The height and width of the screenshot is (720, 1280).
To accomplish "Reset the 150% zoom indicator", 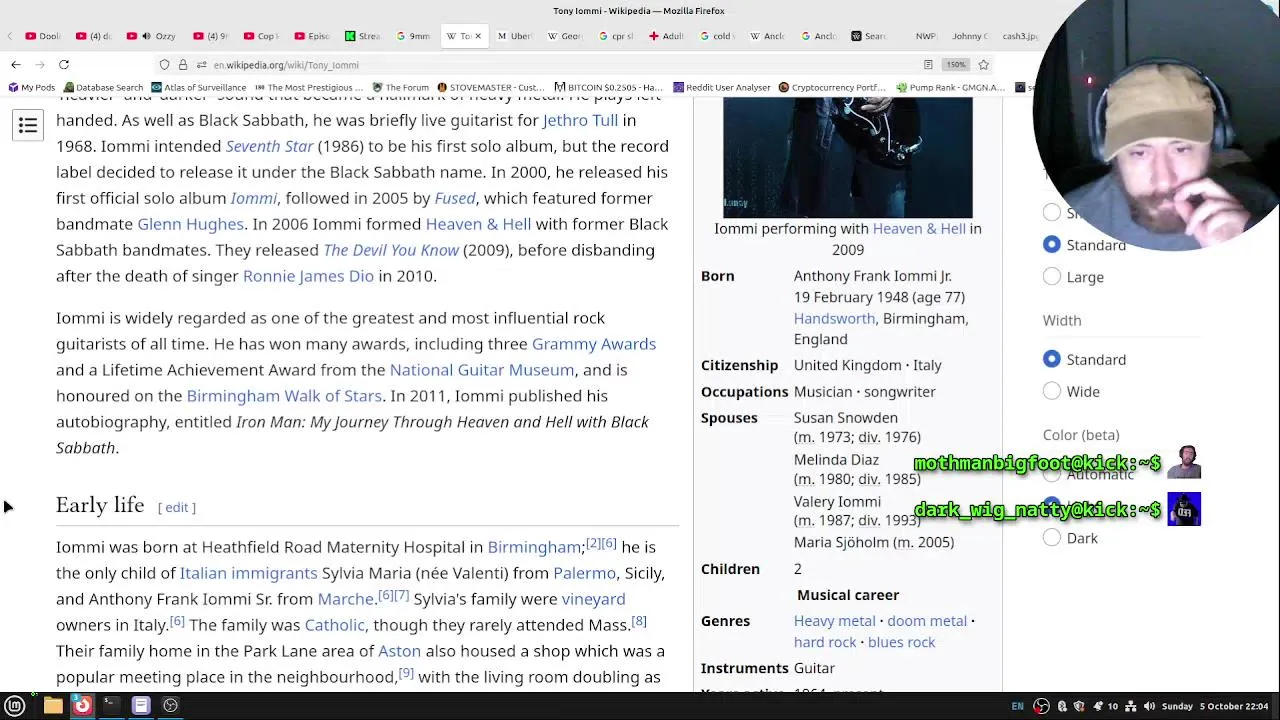I will [956, 65].
